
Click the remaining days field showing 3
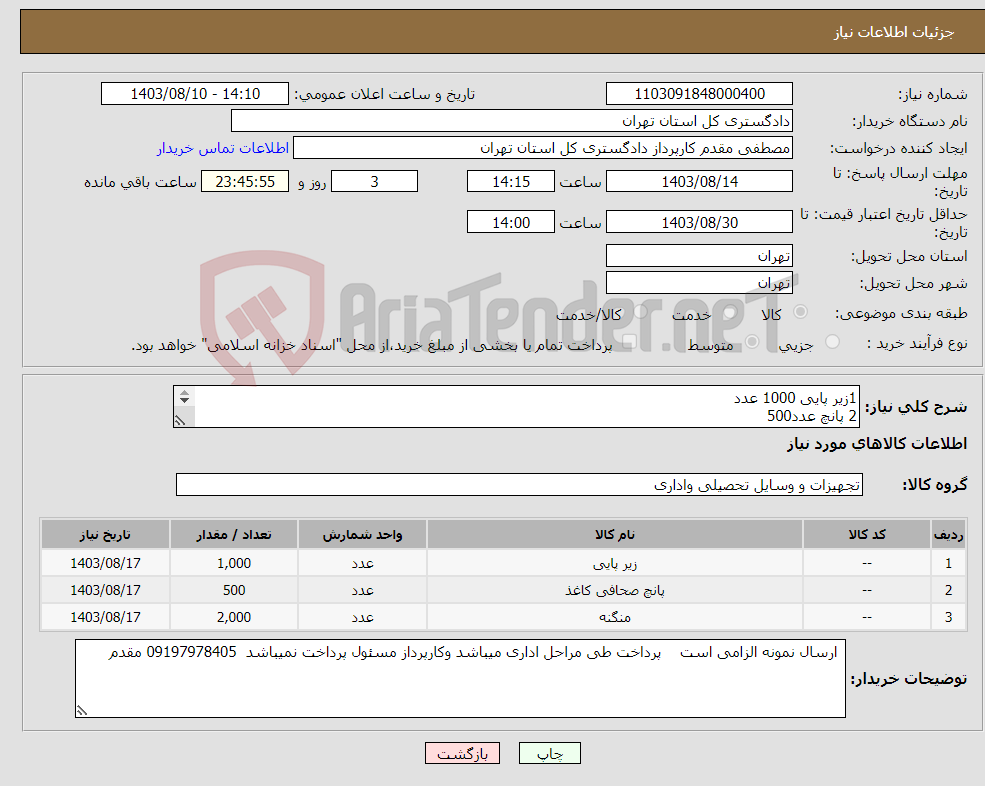point(374,182)
